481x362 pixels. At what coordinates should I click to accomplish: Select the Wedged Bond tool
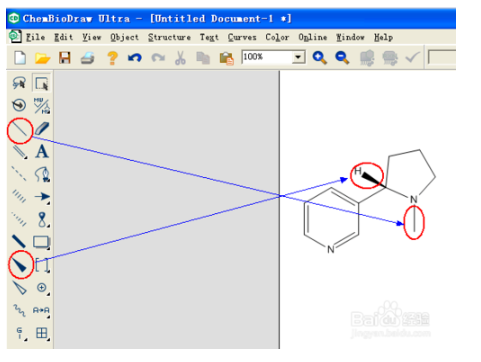click(x=20, y=265)
